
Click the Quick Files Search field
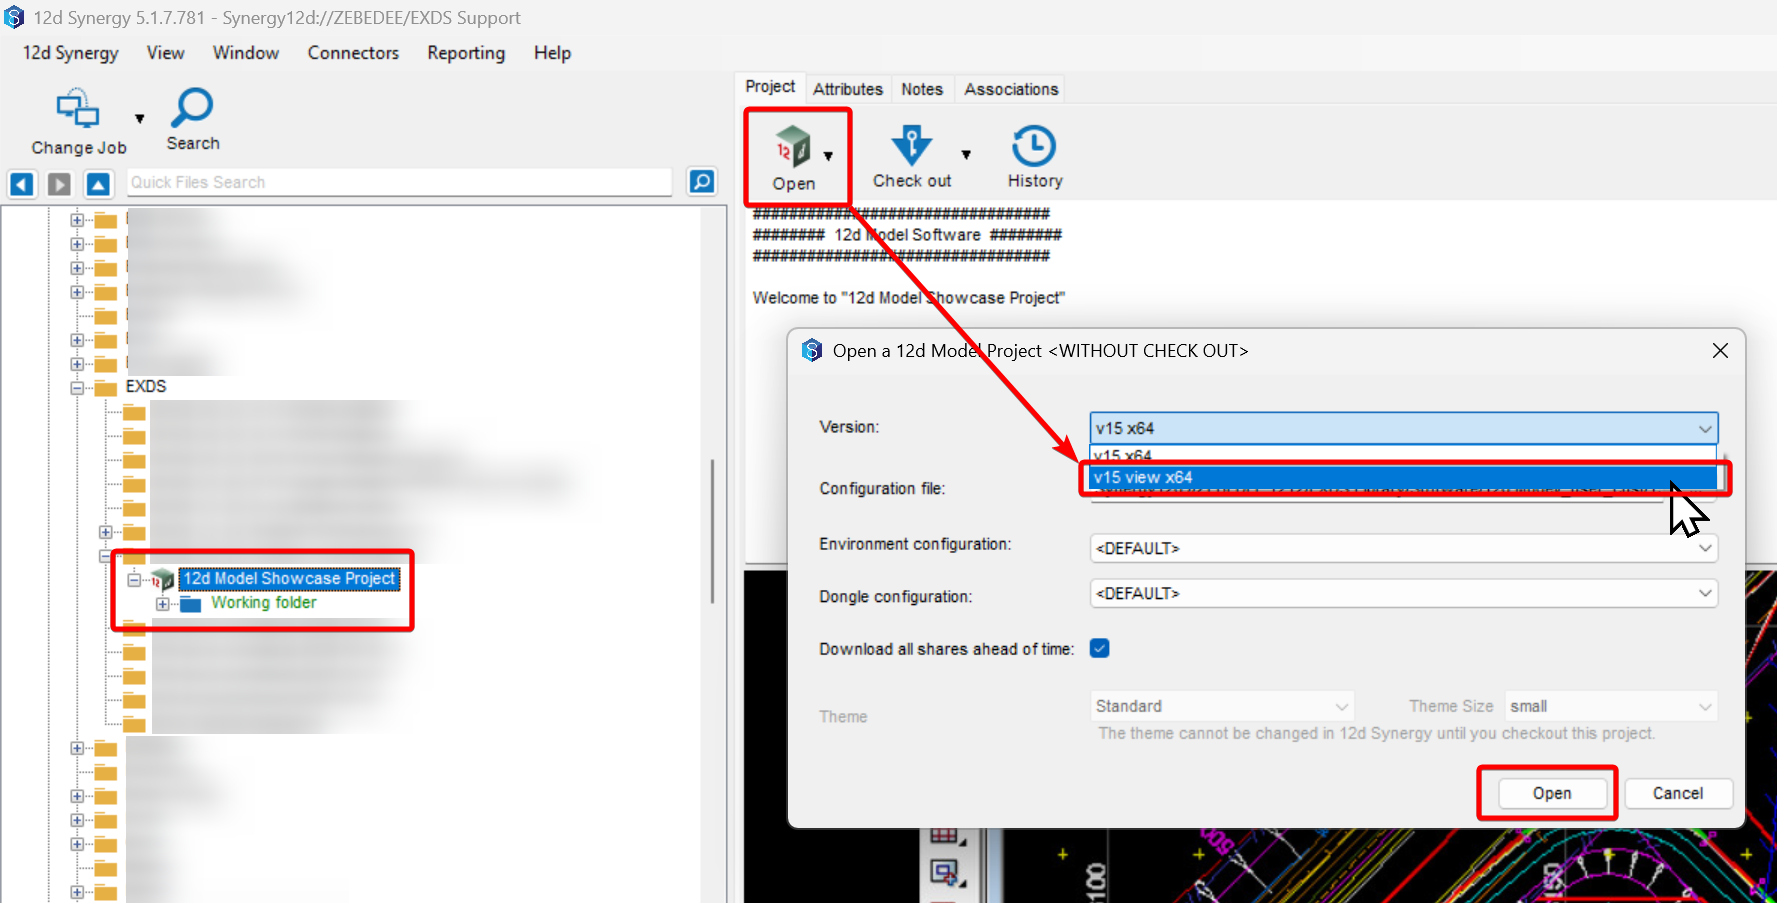pyautogui.click(x=400, y=182)
